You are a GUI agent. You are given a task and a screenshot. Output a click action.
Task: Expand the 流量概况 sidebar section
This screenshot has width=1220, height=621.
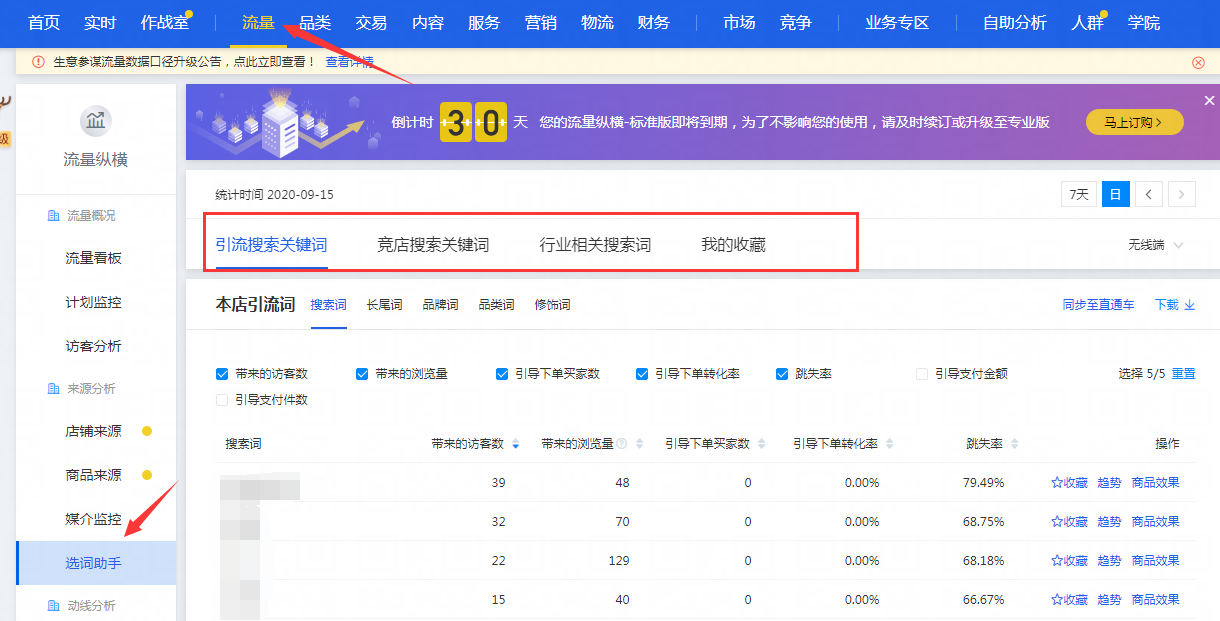[x=90, y=216]
